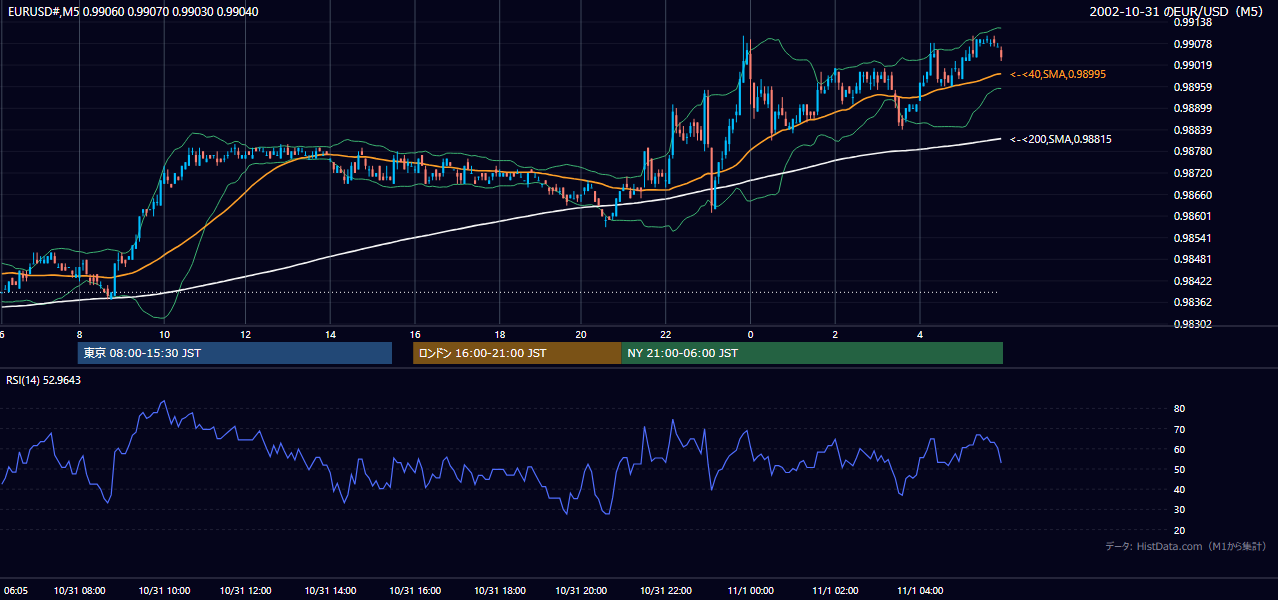This screenshot has width=1278, height=600.
Task: Click the orange 40 SMA 0.98995 label
Action: coord(1058,75)
